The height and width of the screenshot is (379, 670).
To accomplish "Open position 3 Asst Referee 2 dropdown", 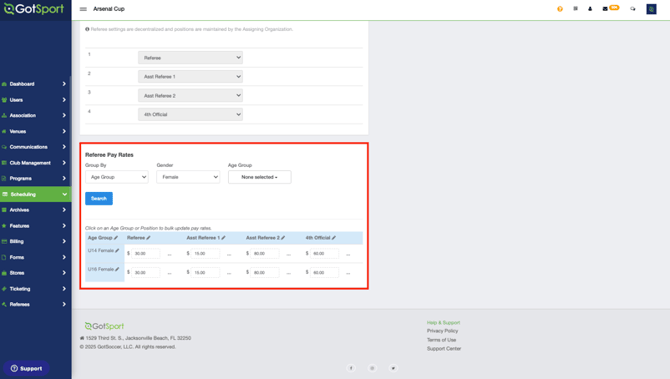I will pos(190,95).
